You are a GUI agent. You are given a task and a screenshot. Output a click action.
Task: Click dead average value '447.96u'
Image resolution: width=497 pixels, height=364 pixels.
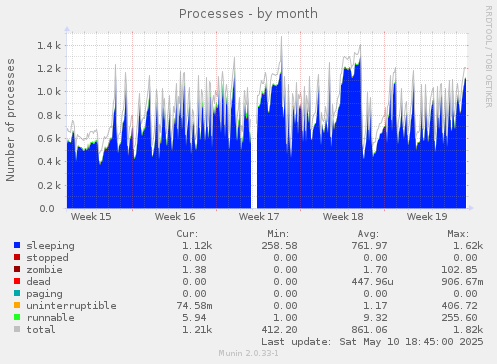[x=372, y=282]
